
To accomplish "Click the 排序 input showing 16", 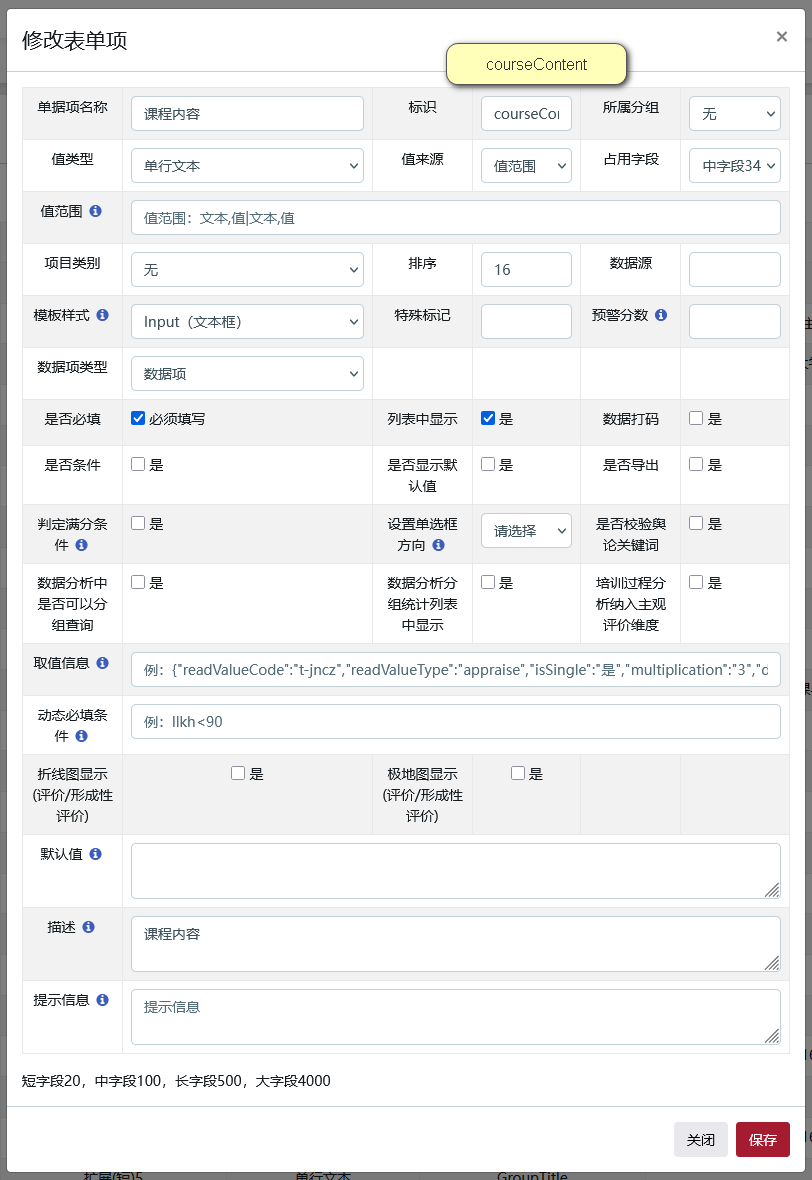I will 526,269.
